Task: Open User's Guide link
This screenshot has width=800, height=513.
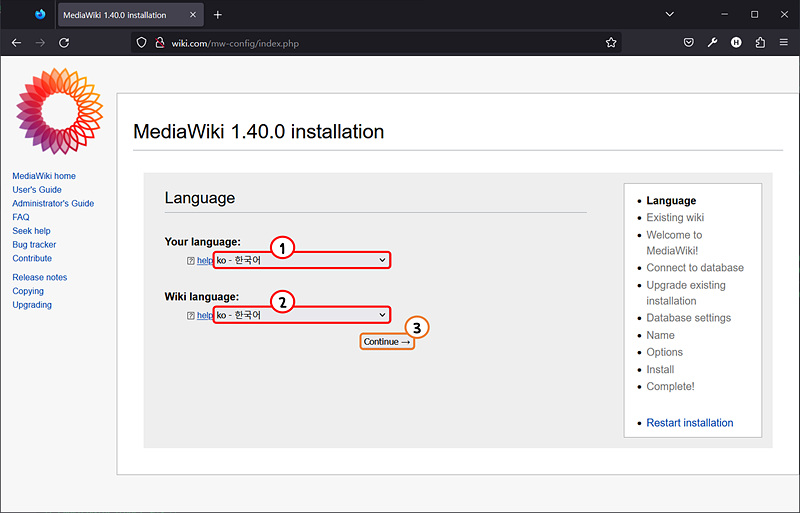Action: 37,189
